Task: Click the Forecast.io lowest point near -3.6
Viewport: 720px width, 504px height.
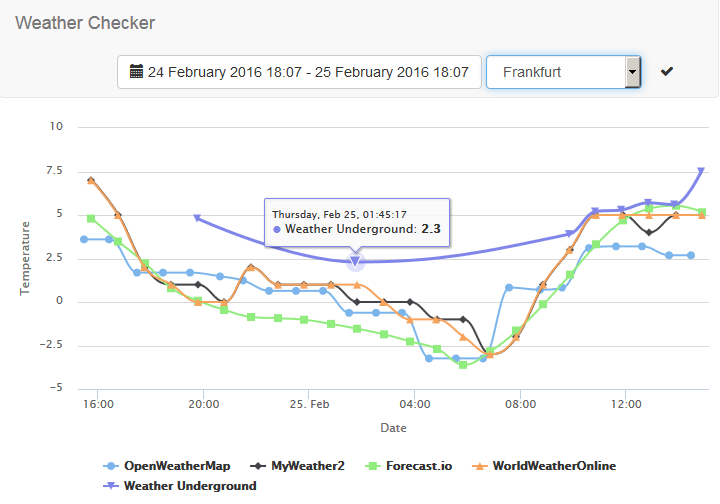Action: pos(463,365)
